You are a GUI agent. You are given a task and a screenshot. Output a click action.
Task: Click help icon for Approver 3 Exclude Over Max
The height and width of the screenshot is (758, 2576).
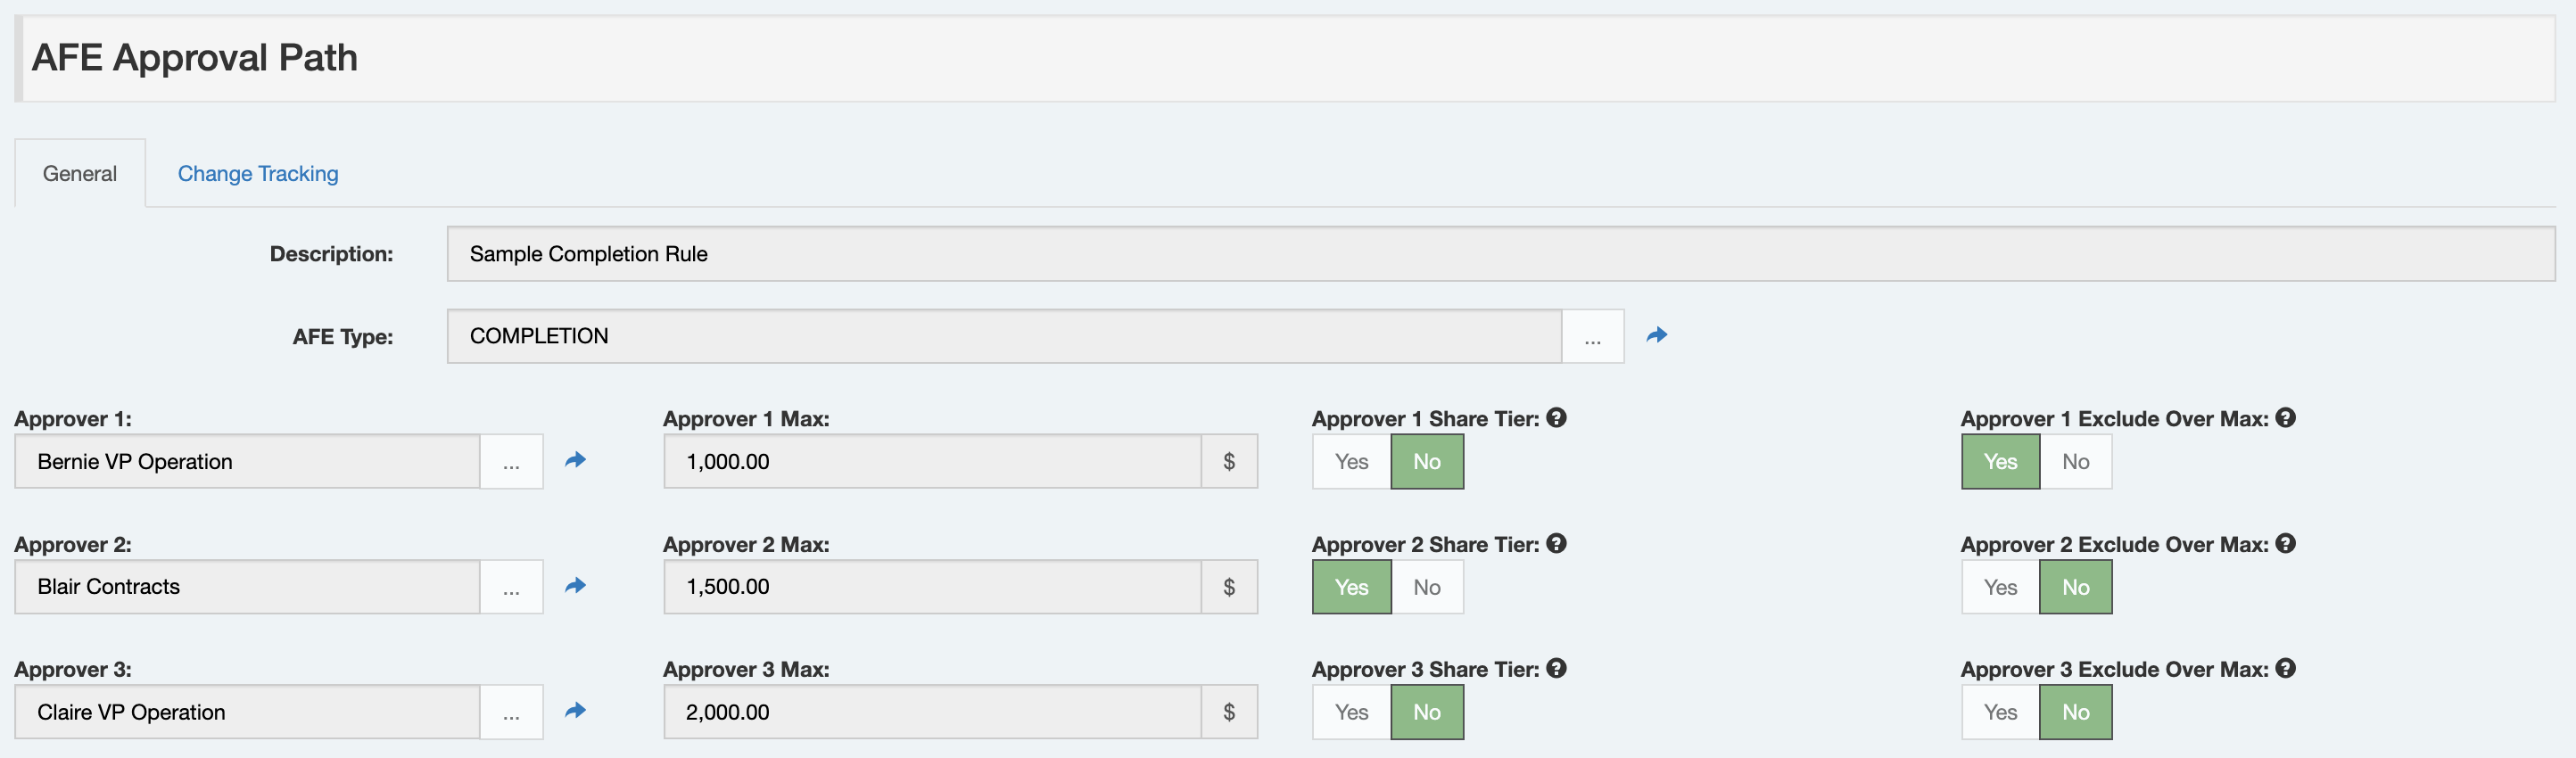pos(2285,668)
